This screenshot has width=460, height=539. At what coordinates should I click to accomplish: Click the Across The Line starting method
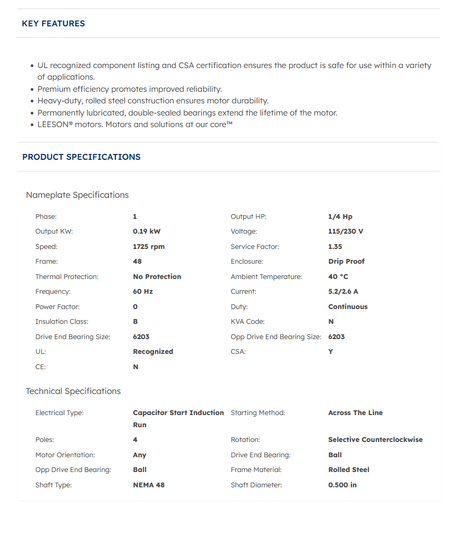pyautogui.click(x=355, y=412)
